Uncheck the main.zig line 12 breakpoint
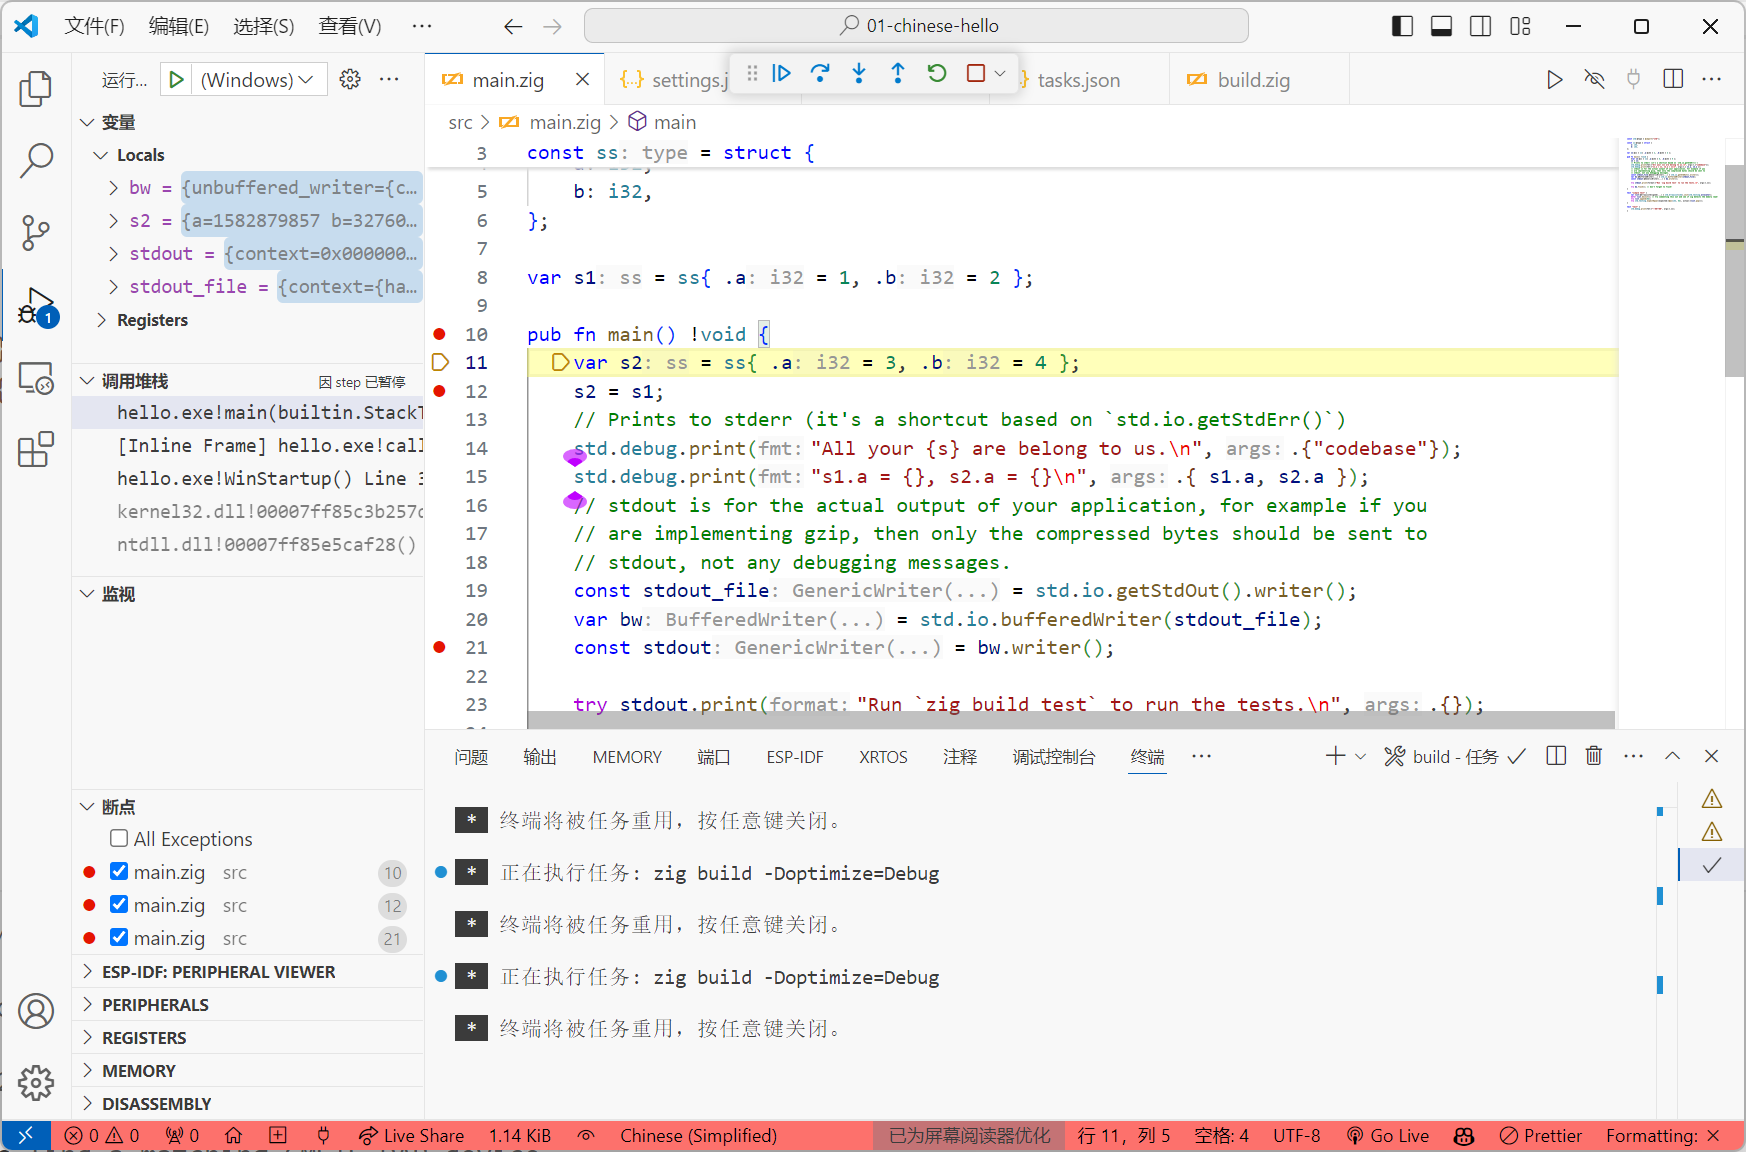 pos(119,904)
